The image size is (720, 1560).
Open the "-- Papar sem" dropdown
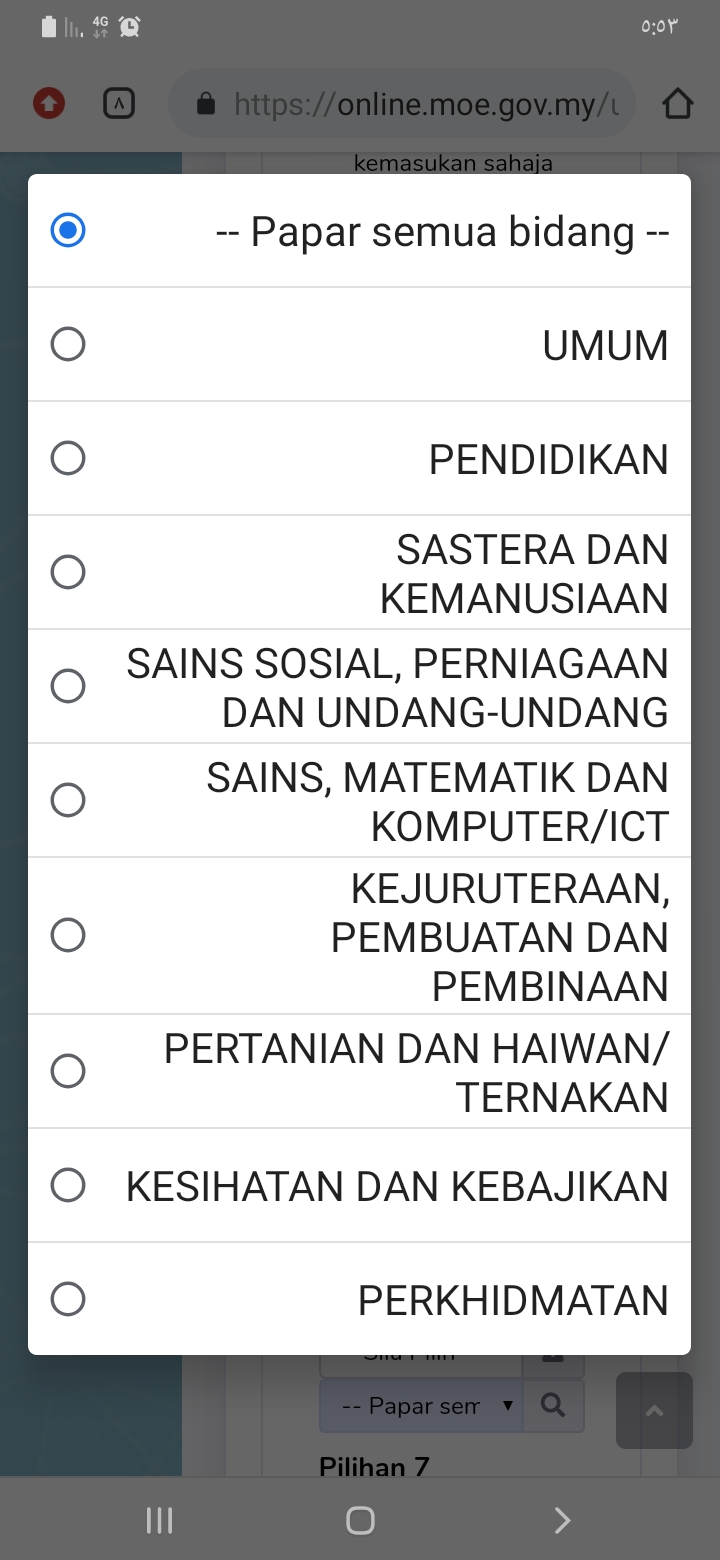pyautogui.click(x=422, y=1405)
